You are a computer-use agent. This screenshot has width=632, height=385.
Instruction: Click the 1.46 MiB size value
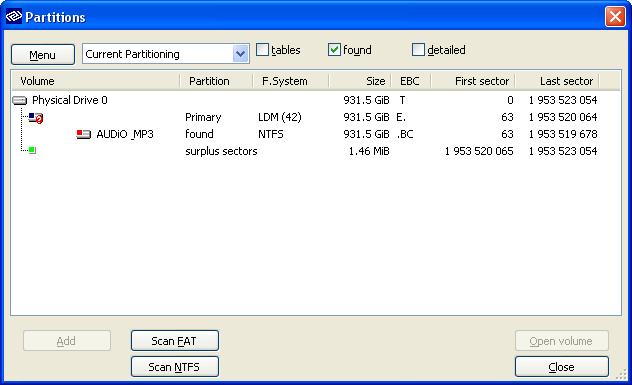pos(369,151)
